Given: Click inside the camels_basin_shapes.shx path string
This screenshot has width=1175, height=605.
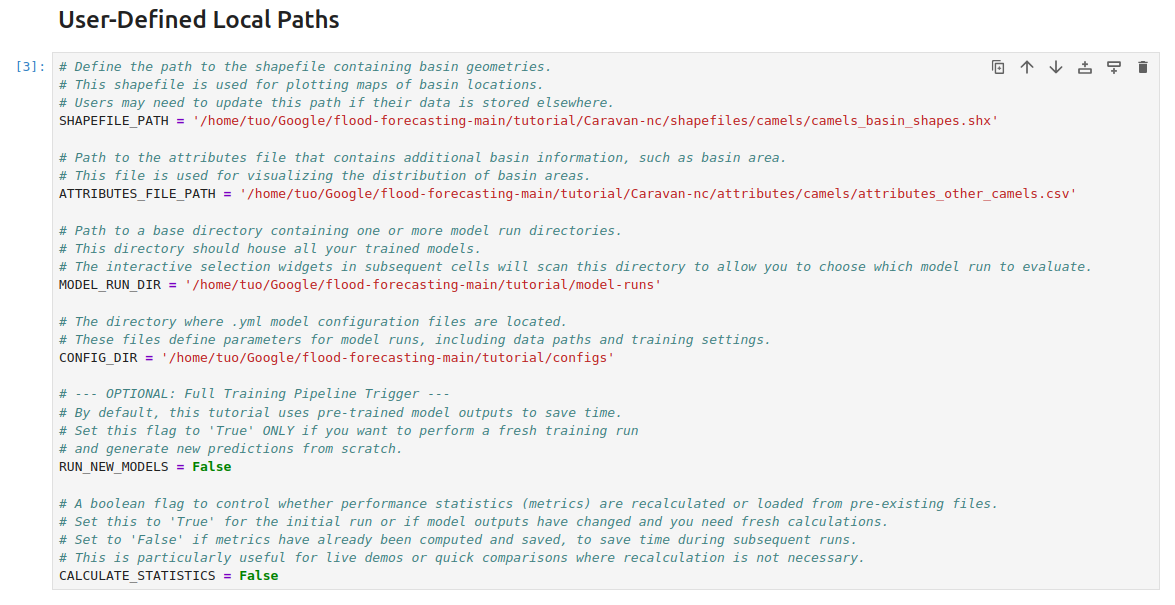Looking at the screenshot, I should [x=596, y=121].
